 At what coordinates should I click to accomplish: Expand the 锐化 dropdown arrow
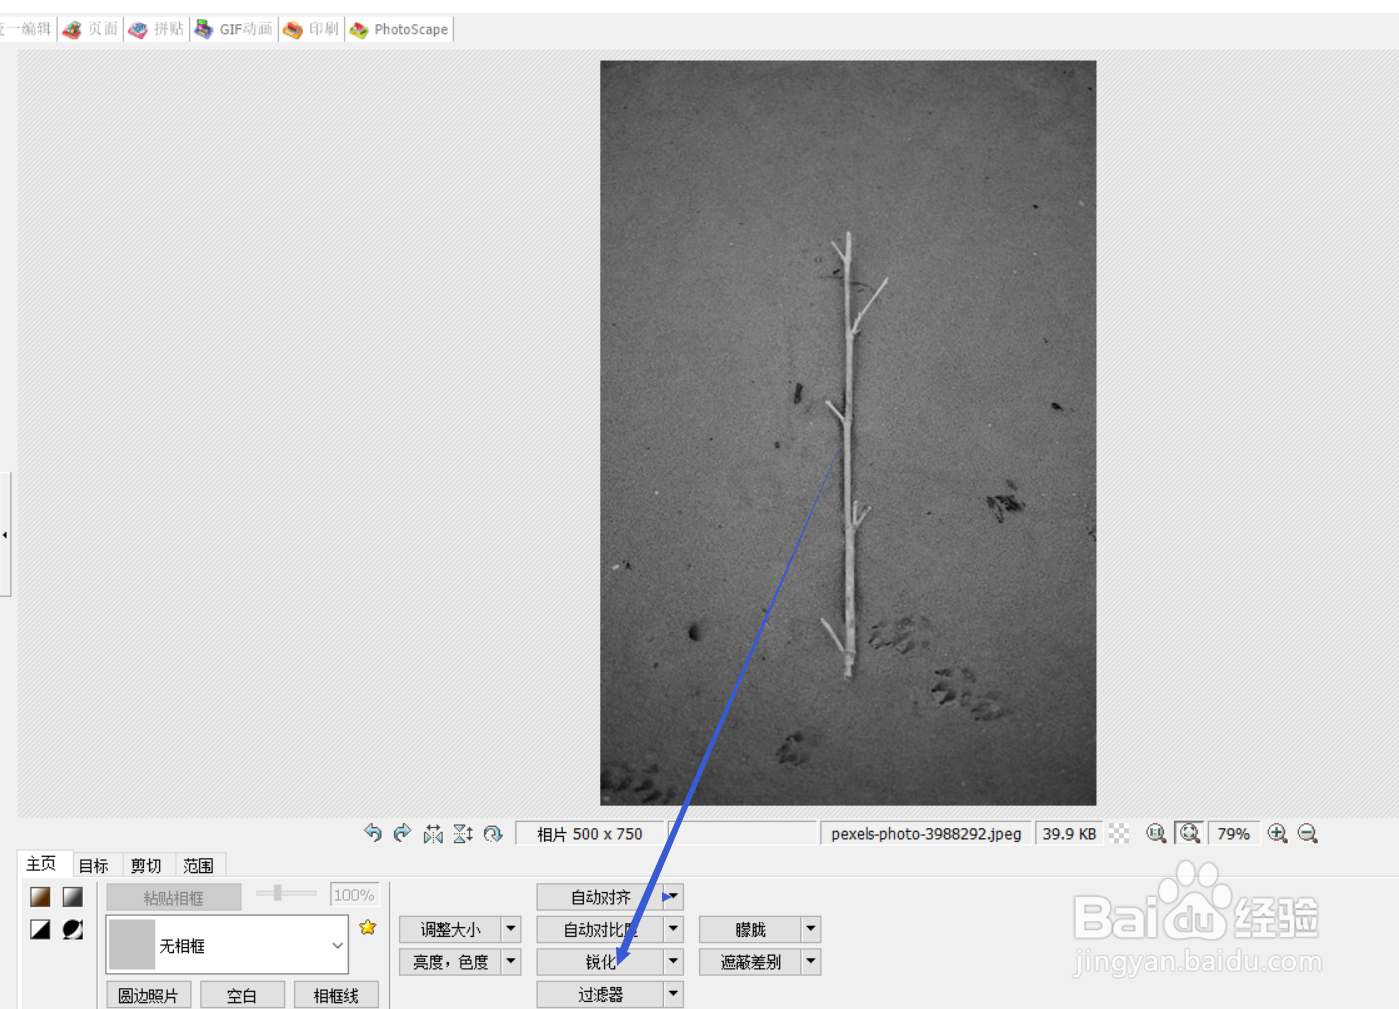(673, 961)
